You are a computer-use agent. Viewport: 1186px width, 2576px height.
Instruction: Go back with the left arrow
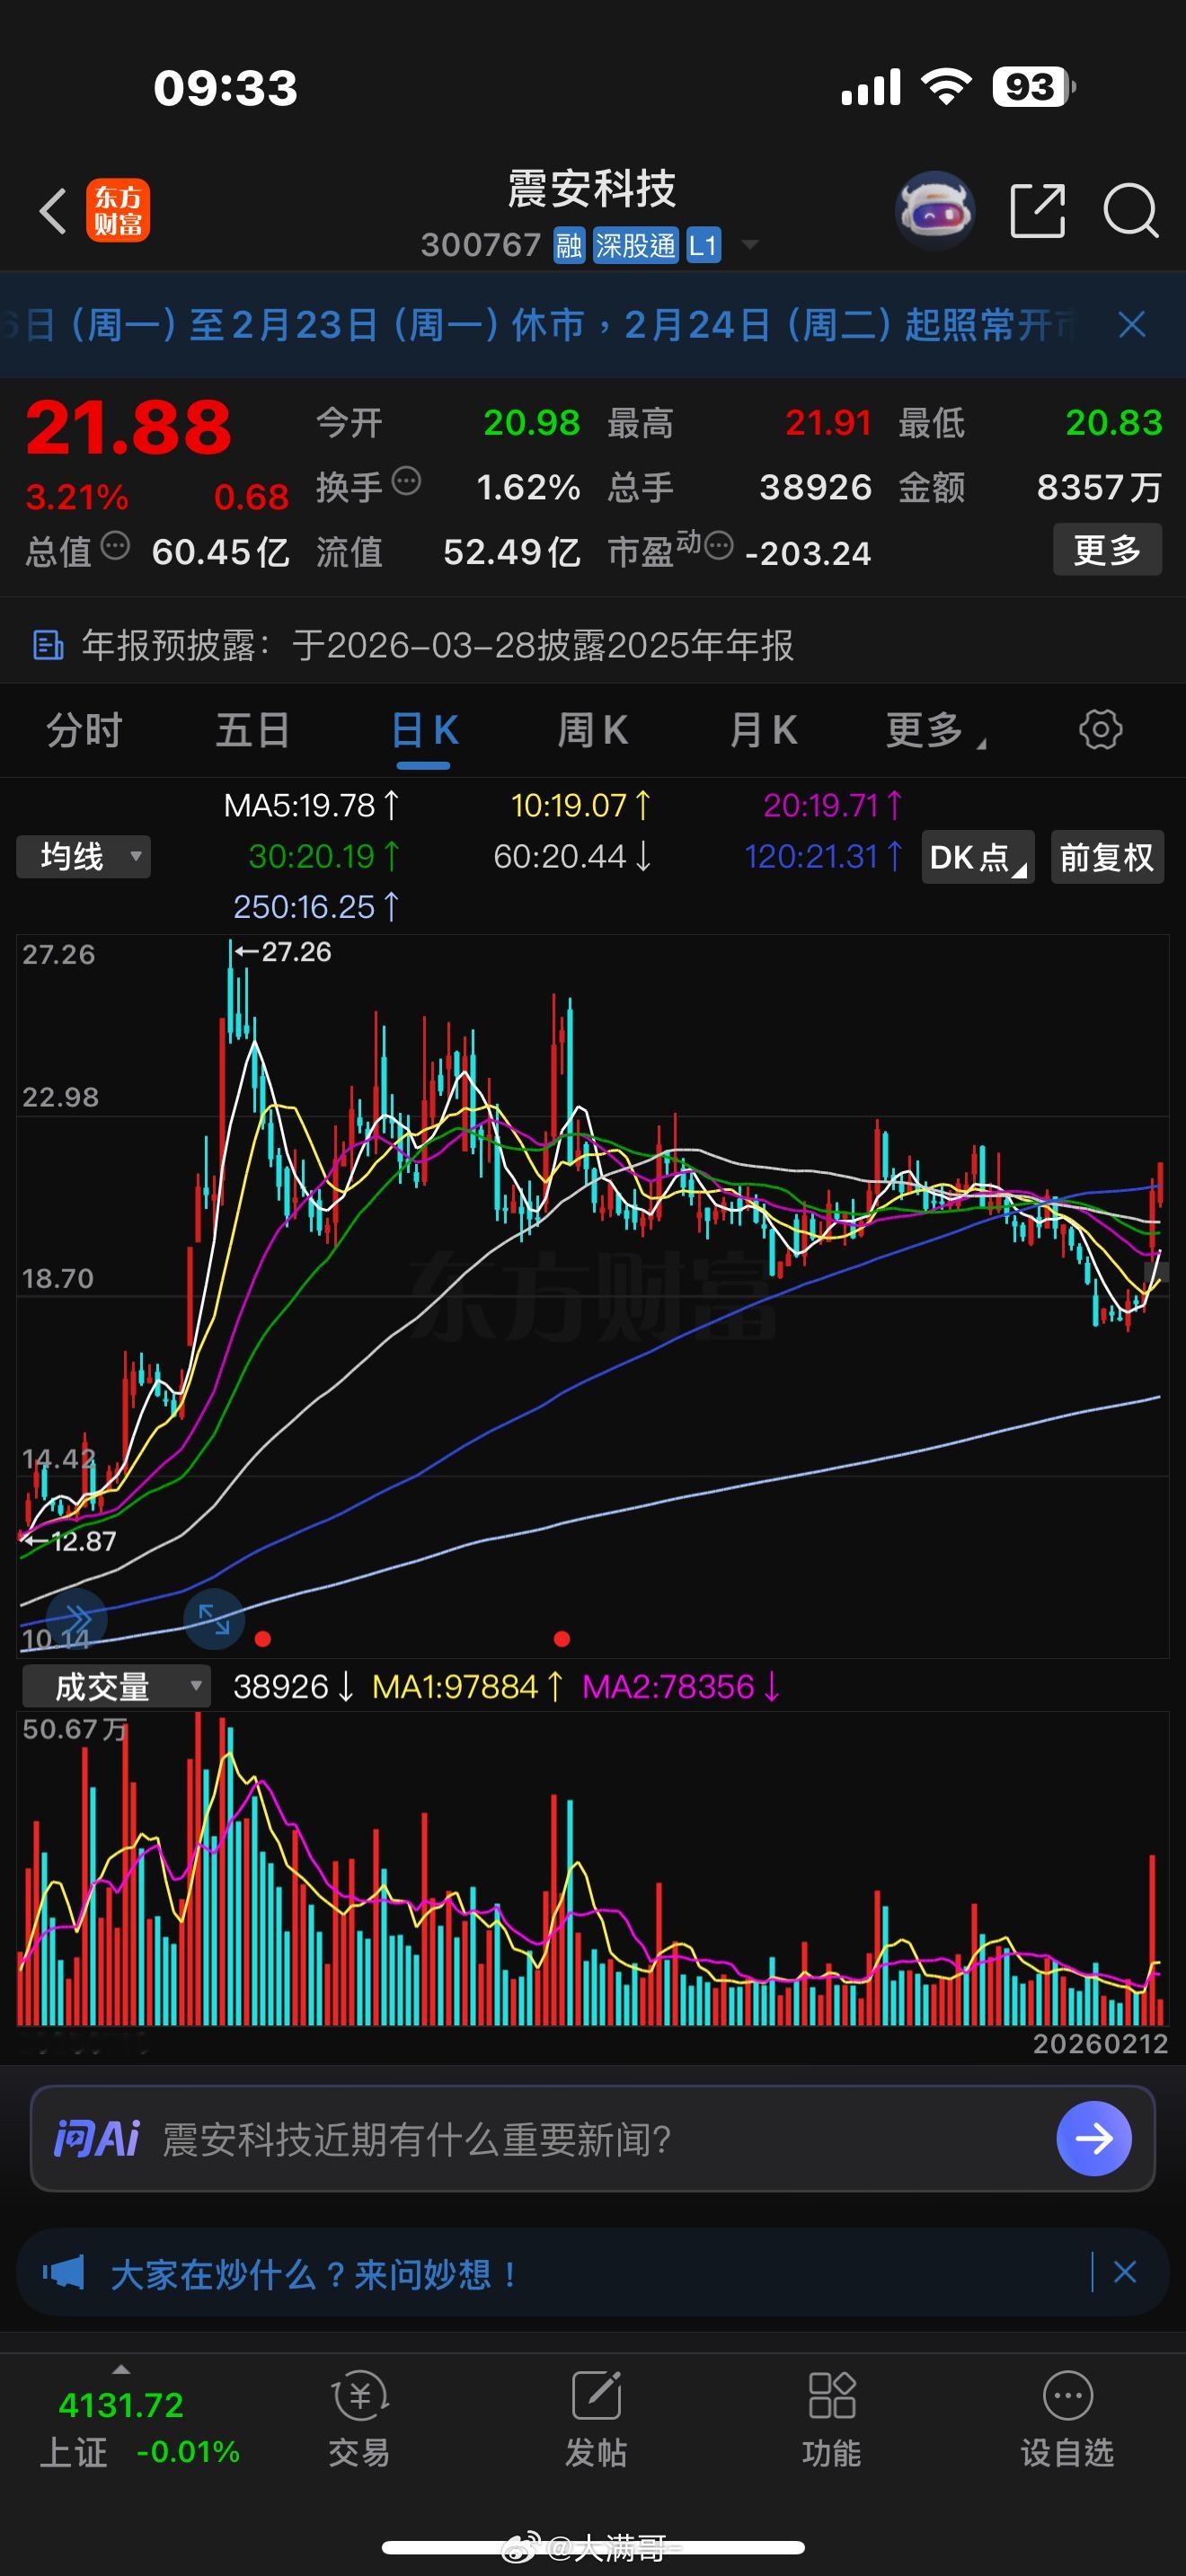click(52, 211)
